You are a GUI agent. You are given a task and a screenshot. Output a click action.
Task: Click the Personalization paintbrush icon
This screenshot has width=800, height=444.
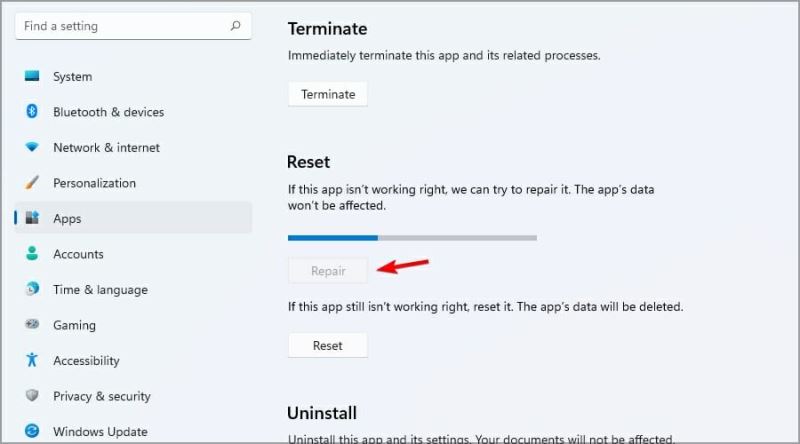click(x=32, y=183)
